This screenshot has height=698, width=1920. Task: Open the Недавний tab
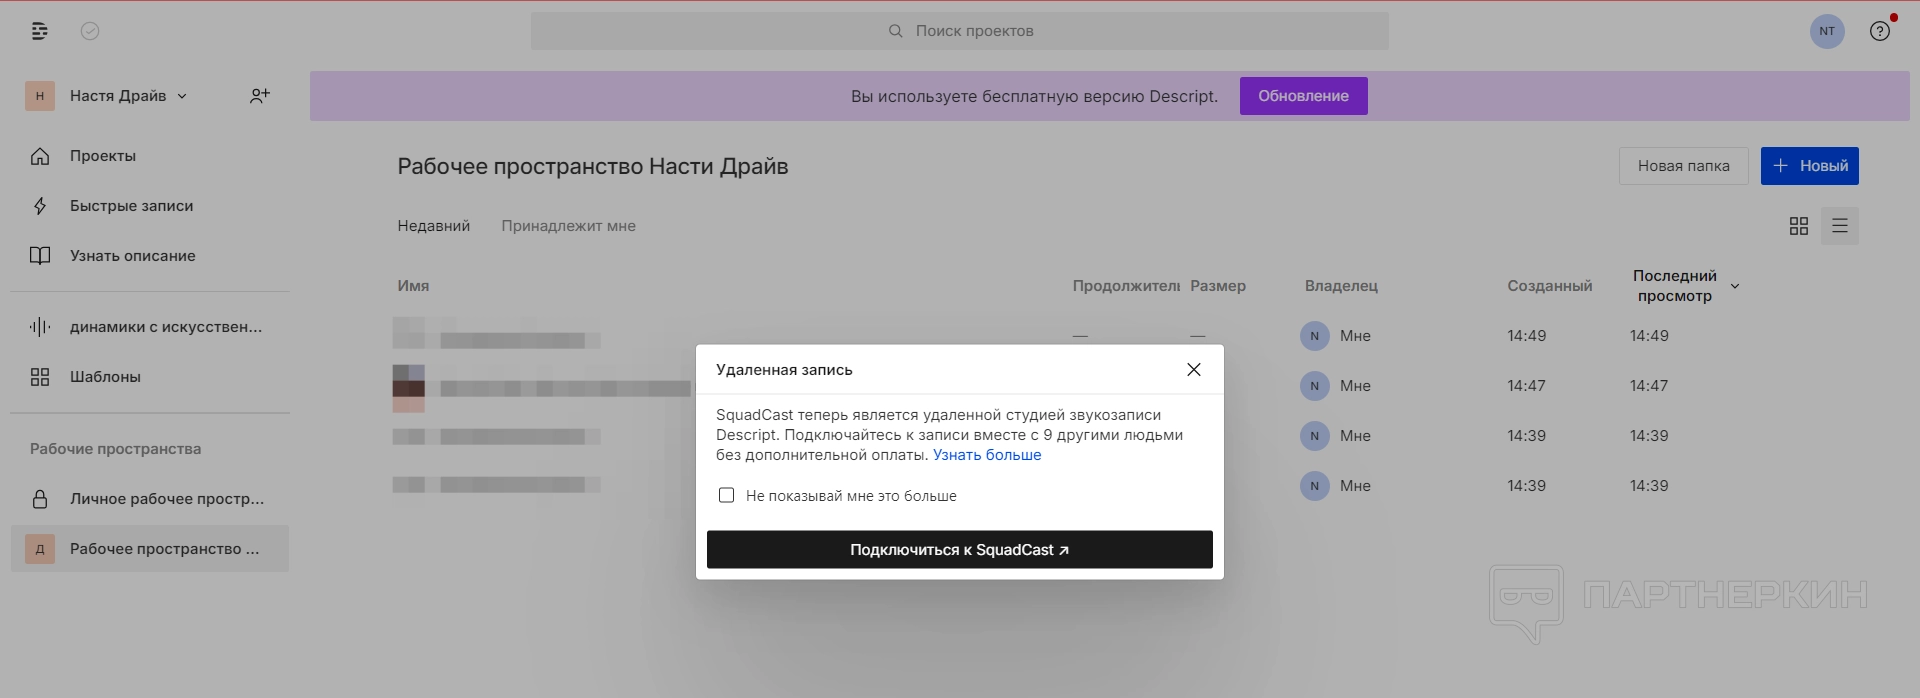click(434, 226)
